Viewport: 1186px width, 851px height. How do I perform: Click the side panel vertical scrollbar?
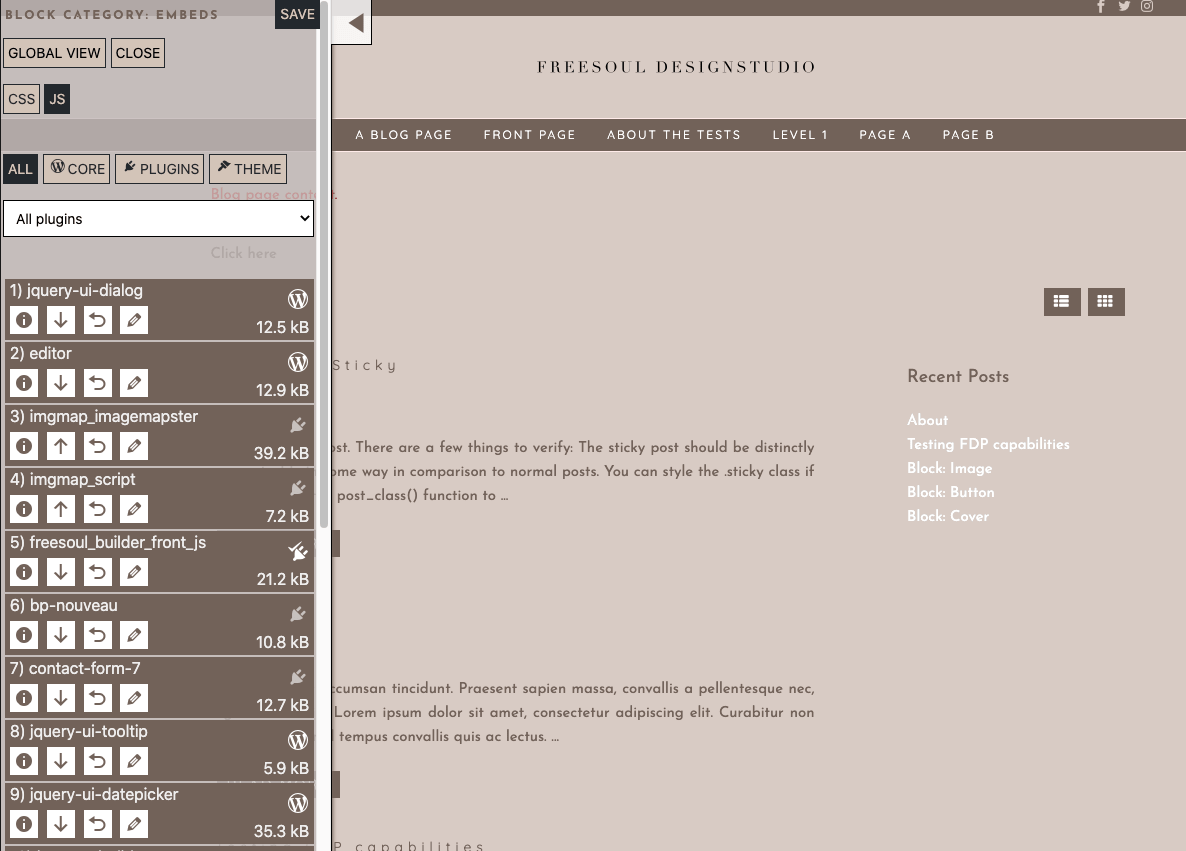(324, 265)
